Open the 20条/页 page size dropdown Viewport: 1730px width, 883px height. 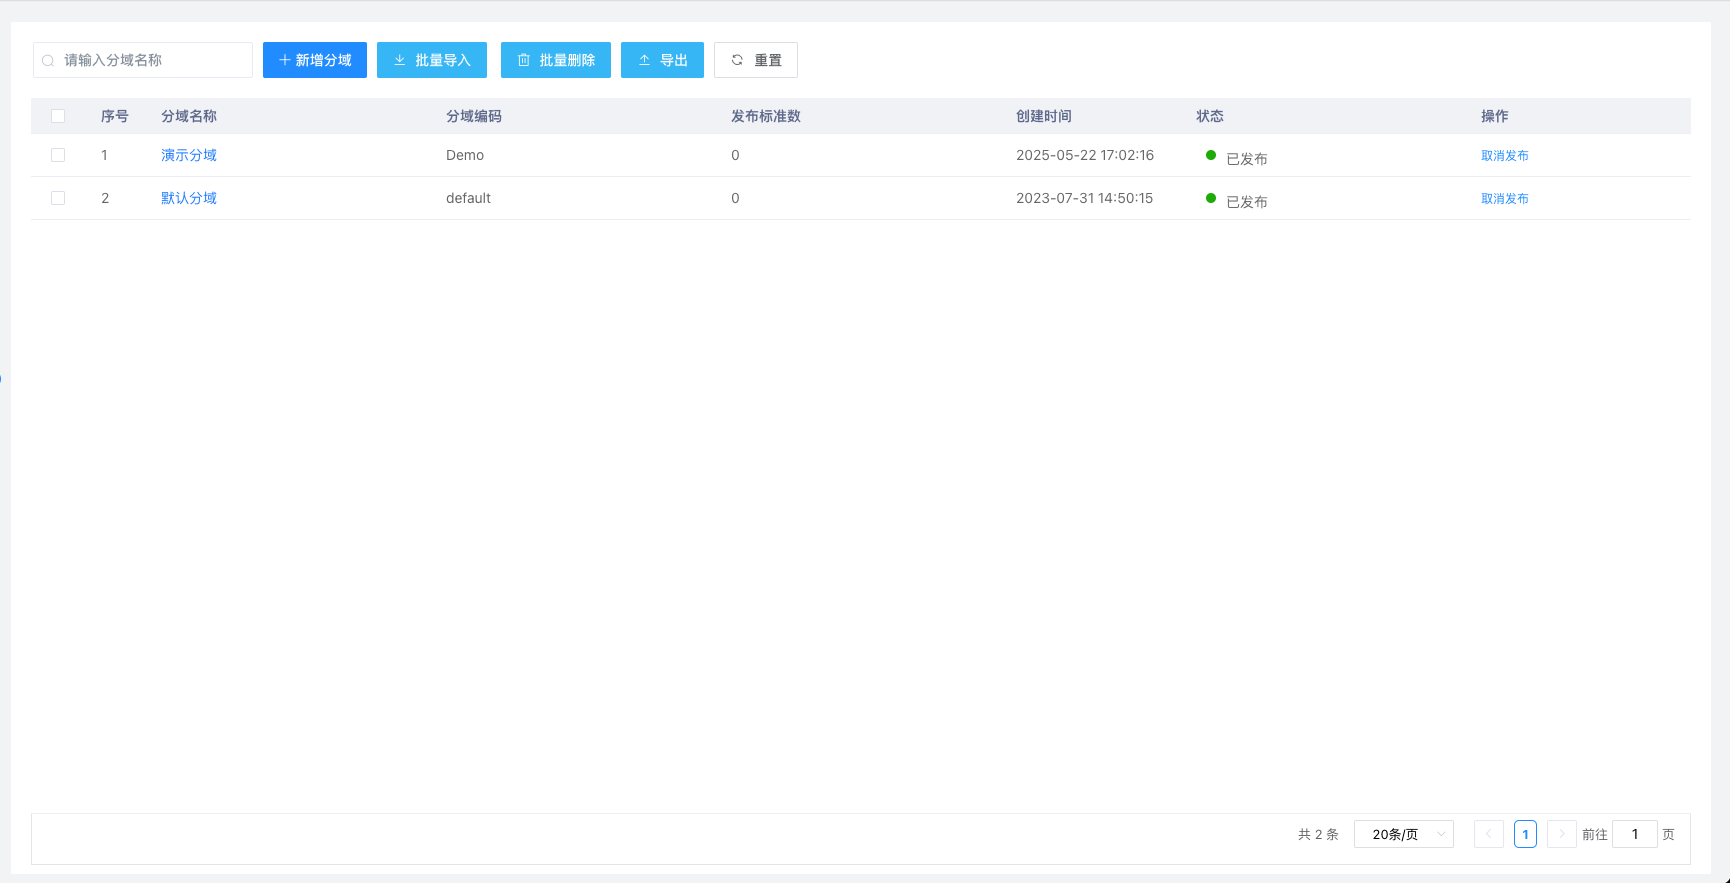[1403, 834]
